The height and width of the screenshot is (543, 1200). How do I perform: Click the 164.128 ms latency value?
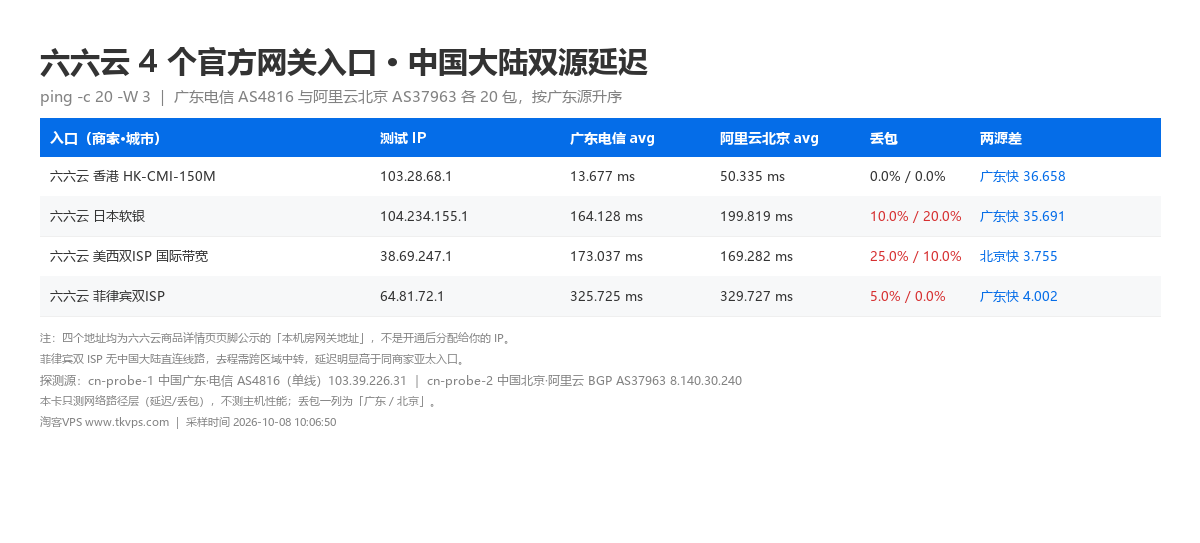606,216
